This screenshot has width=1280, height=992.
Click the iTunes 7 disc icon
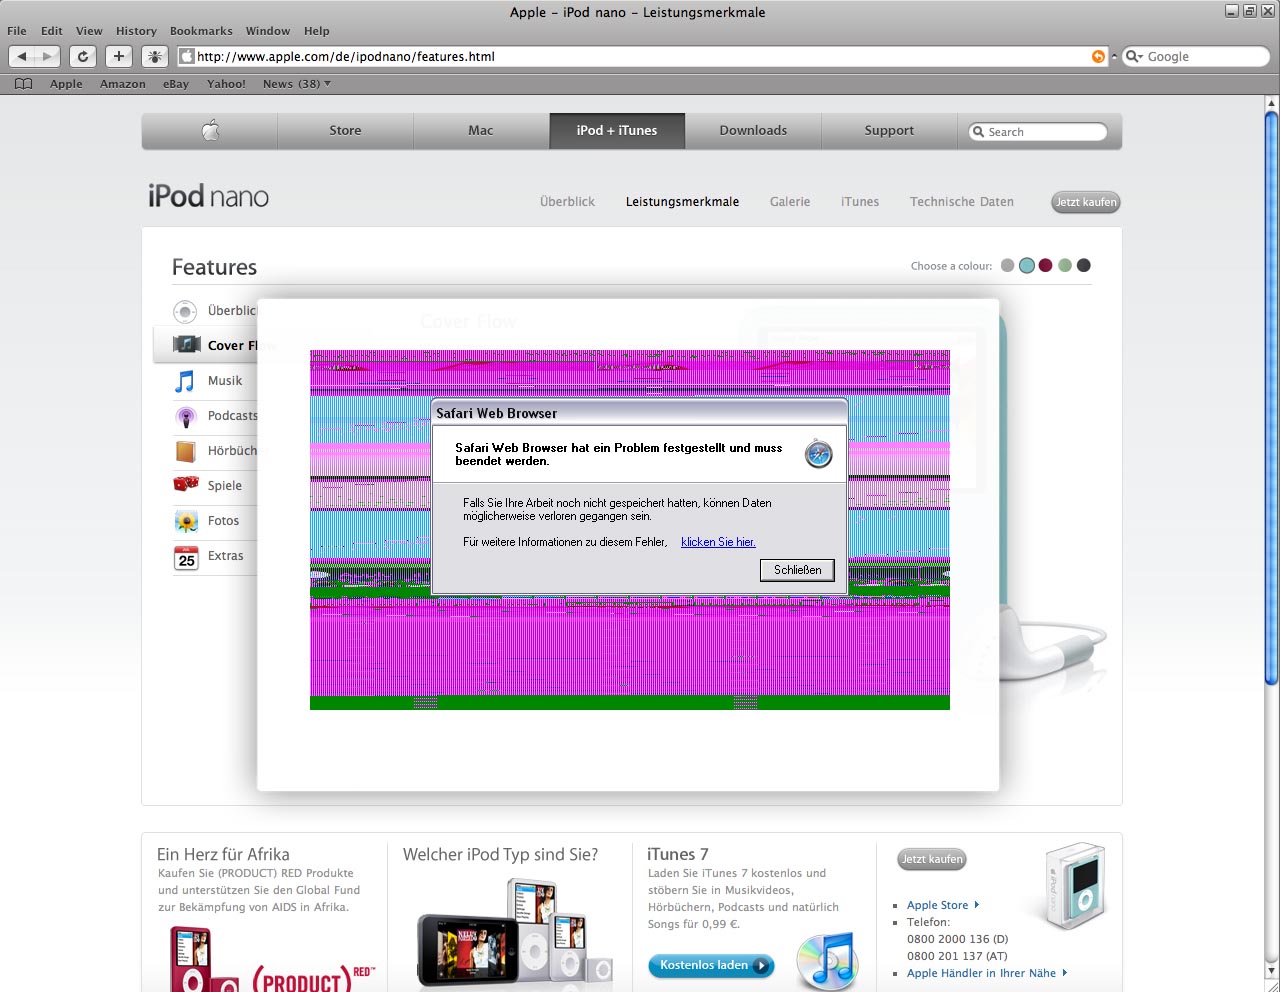point(828,961)
